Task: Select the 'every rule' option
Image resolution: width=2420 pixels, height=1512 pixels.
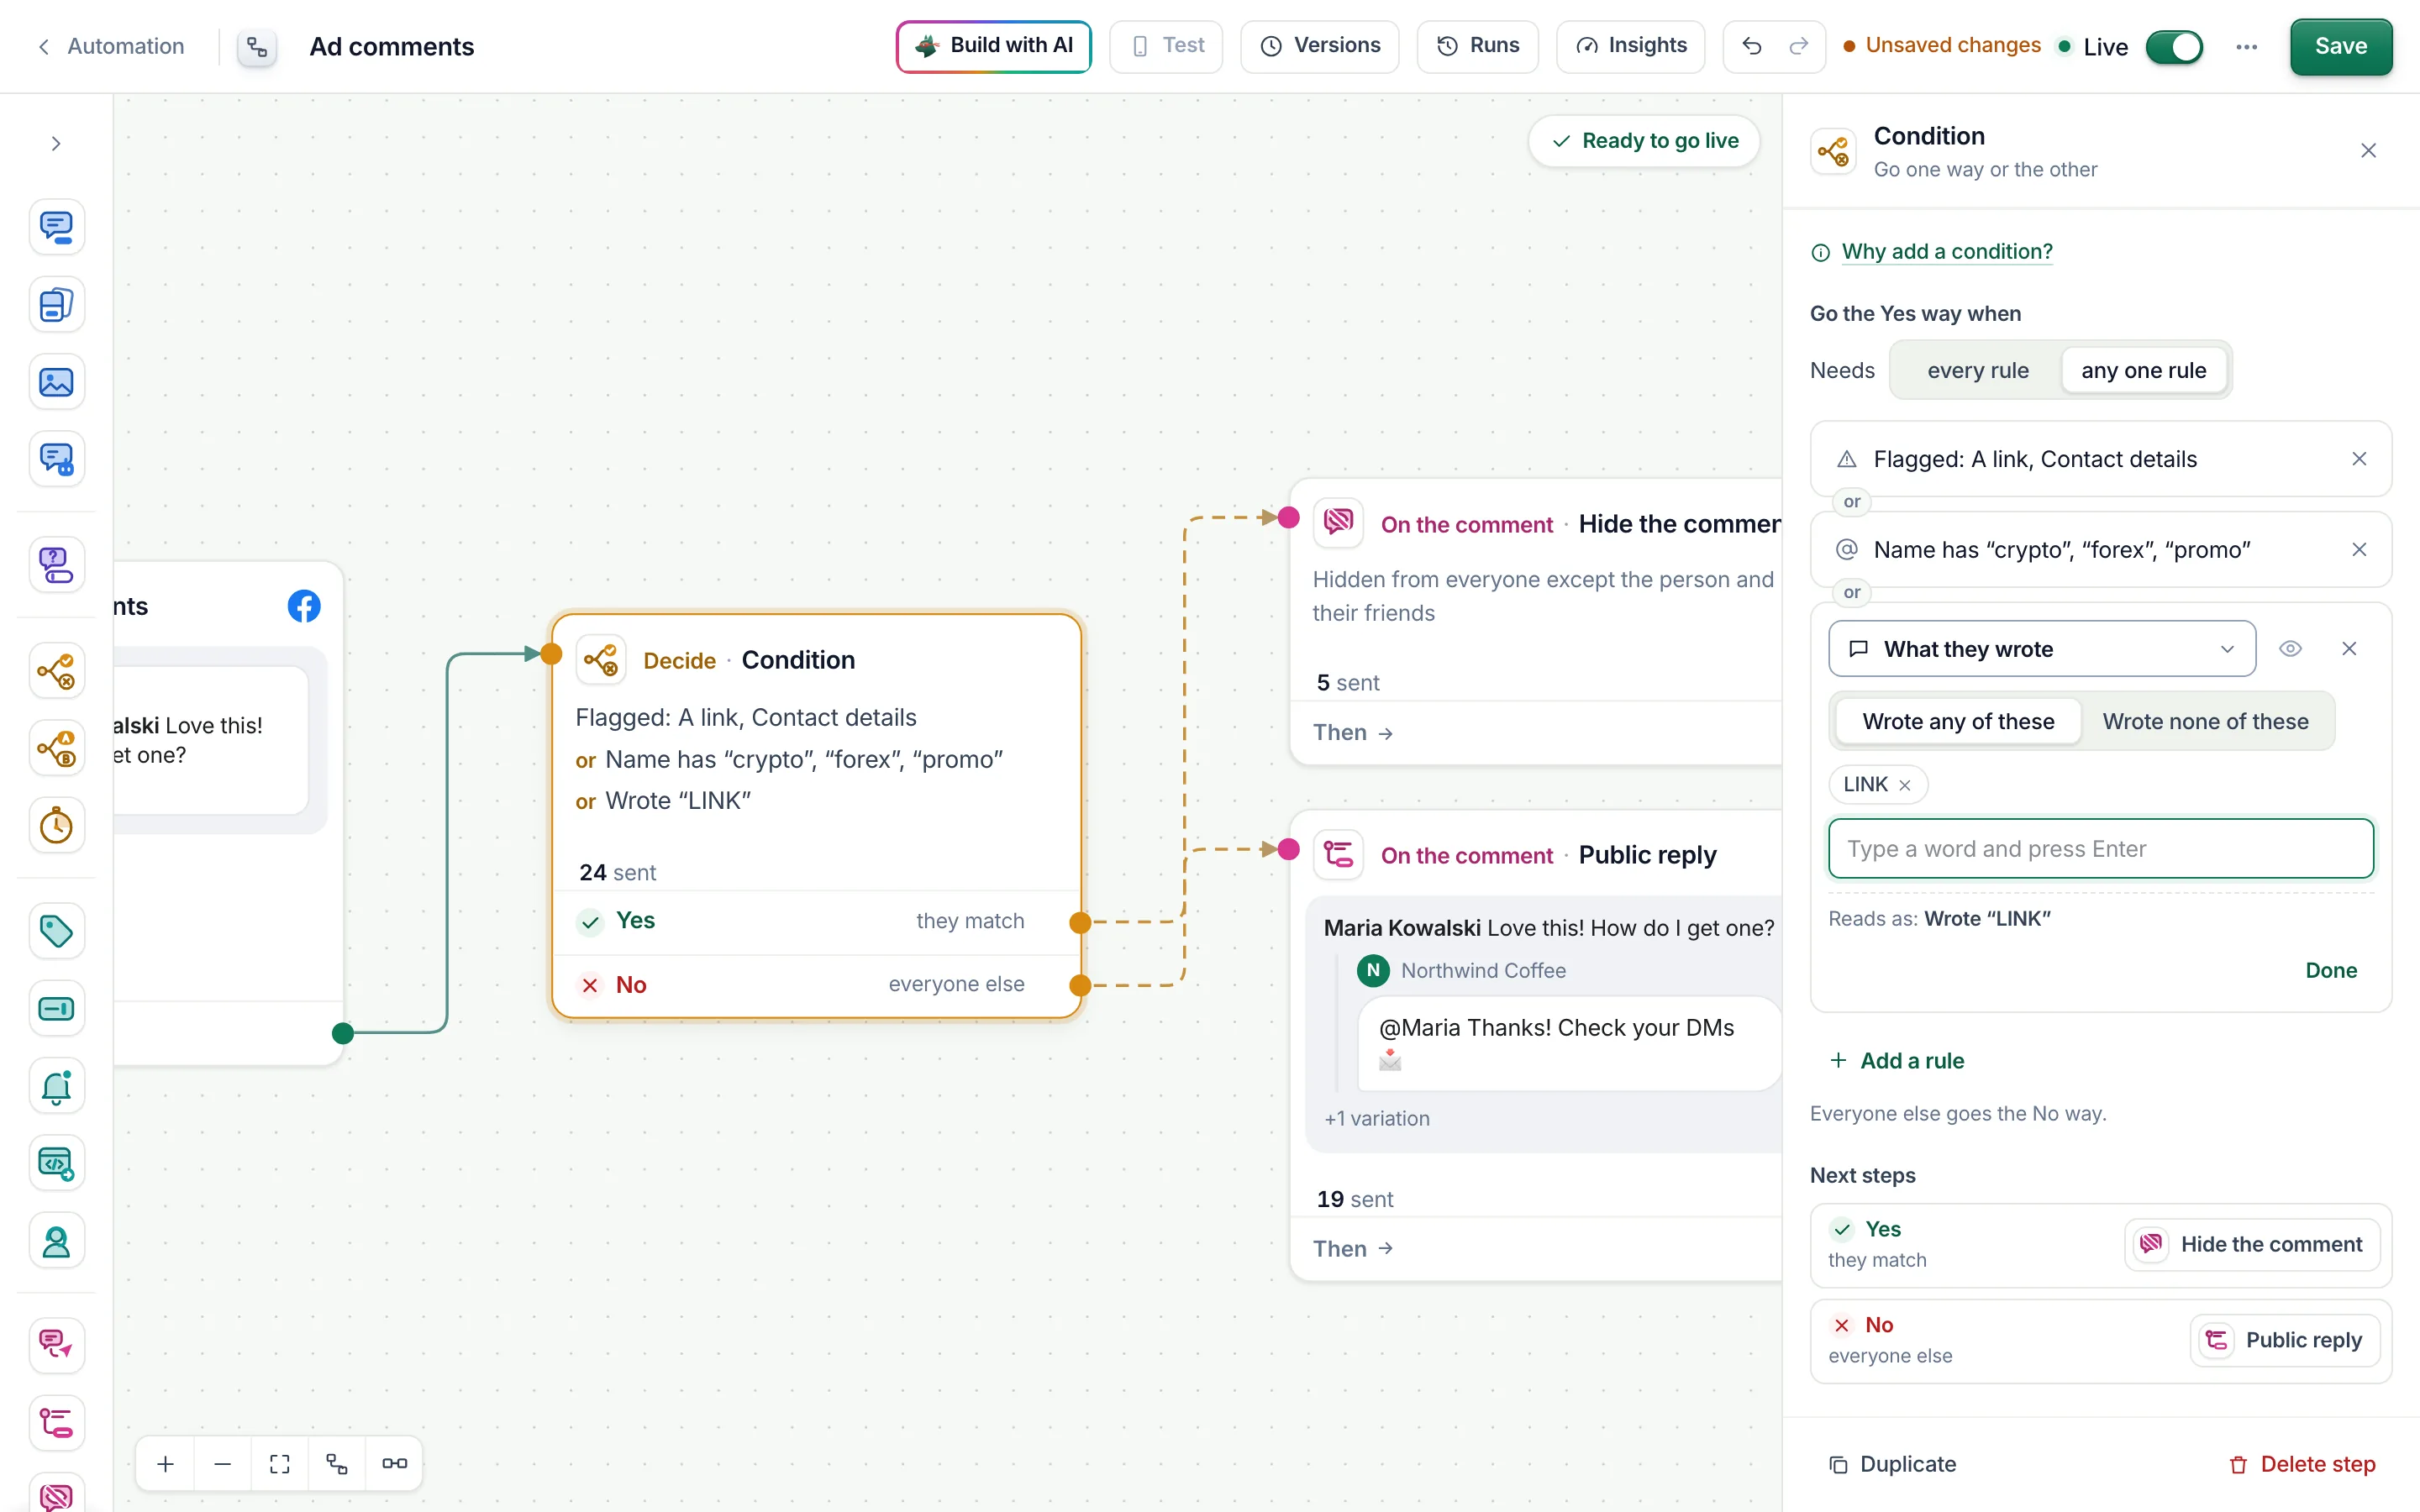Action: click(1977, 370)
